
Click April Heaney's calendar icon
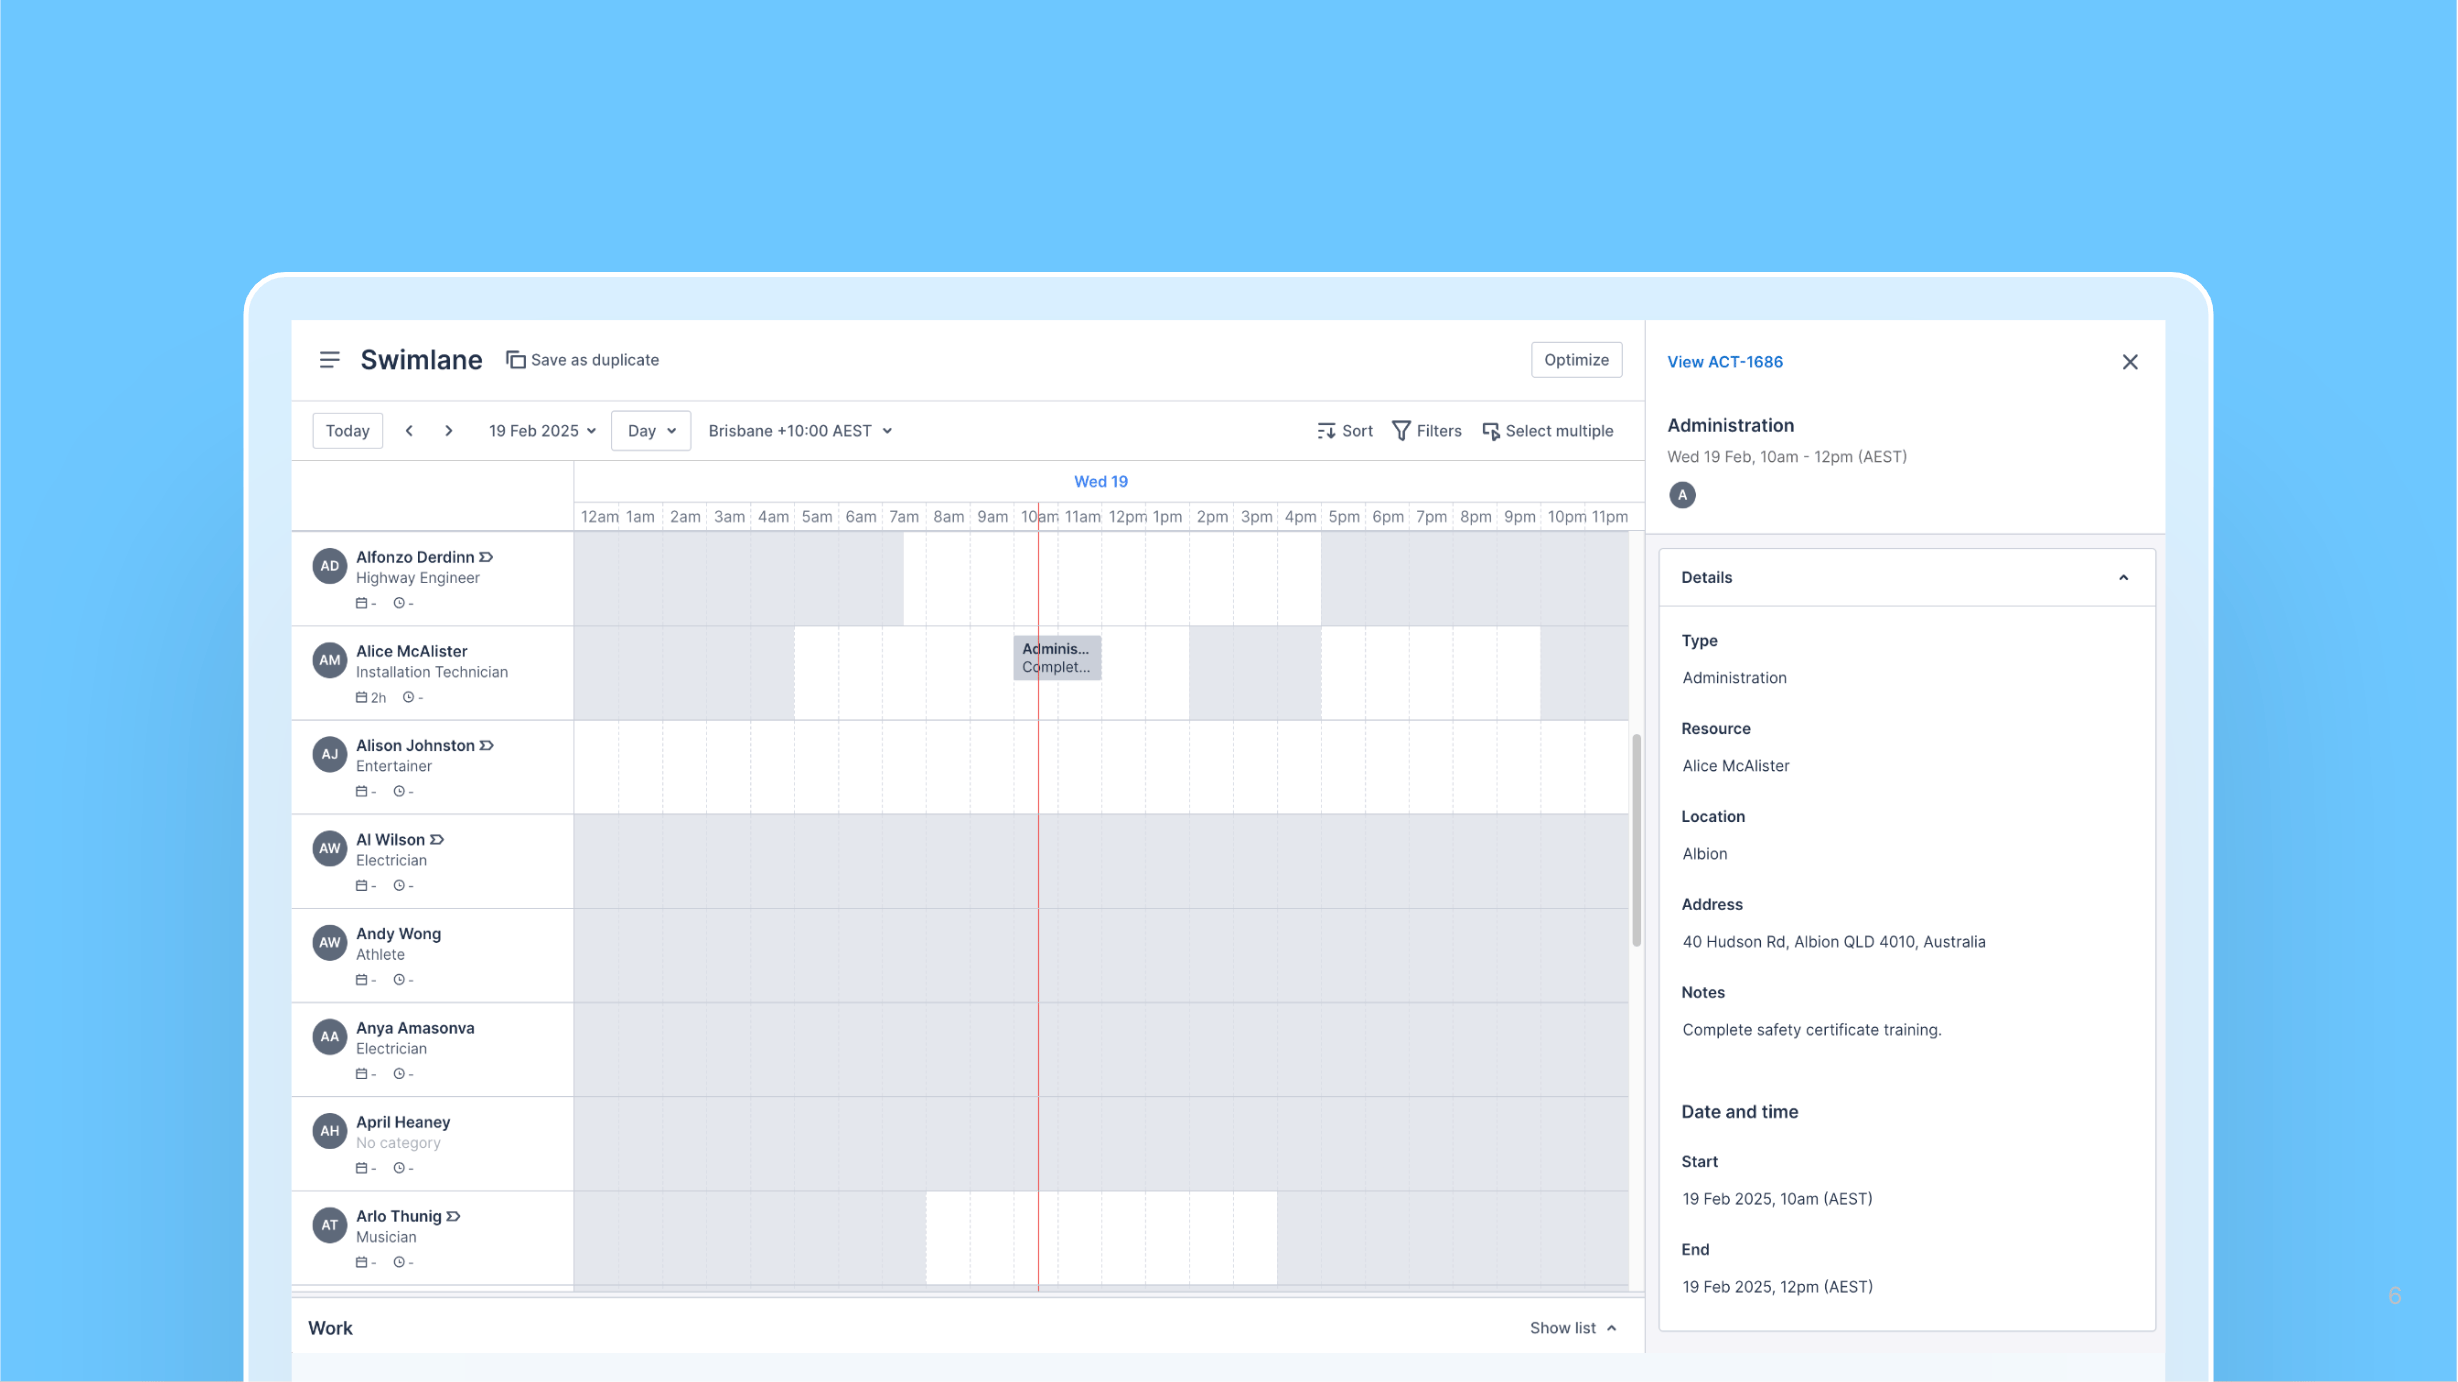click(x=361, y=1168)
